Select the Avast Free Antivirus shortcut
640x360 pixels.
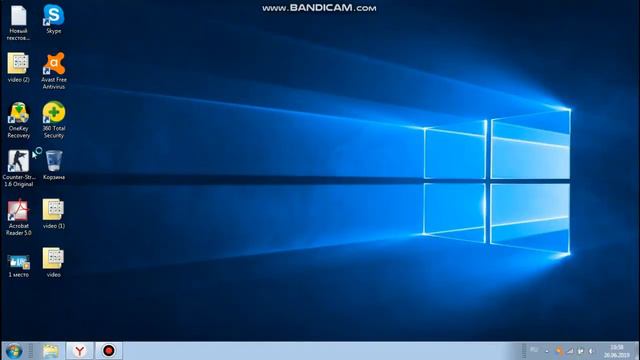click(54, 71)
